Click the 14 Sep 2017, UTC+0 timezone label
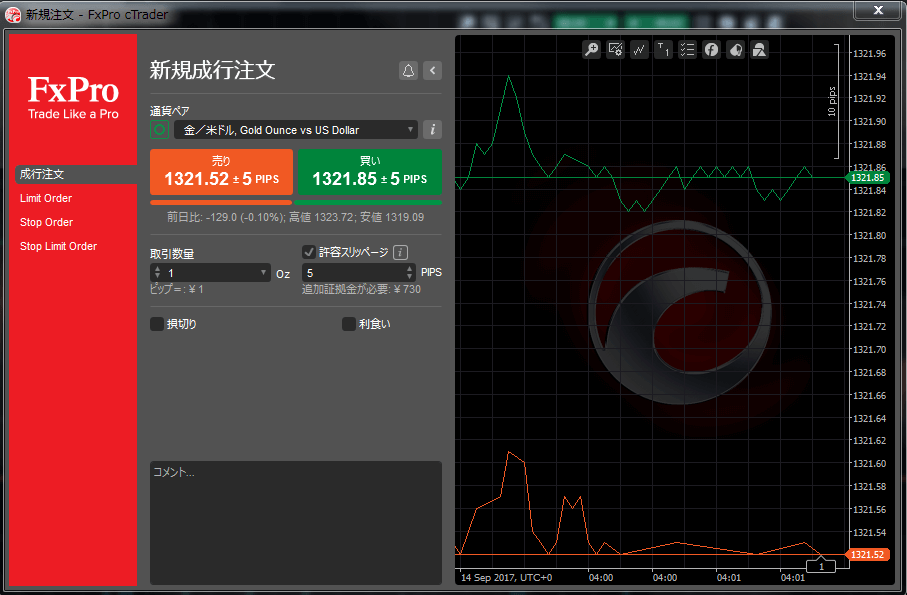The height and width of the screenshot is (595, 907). [x=506, y=578]
